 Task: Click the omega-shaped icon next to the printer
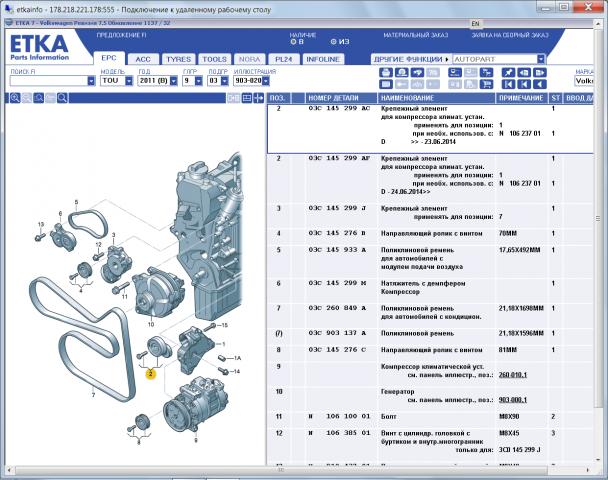(401, 73)
